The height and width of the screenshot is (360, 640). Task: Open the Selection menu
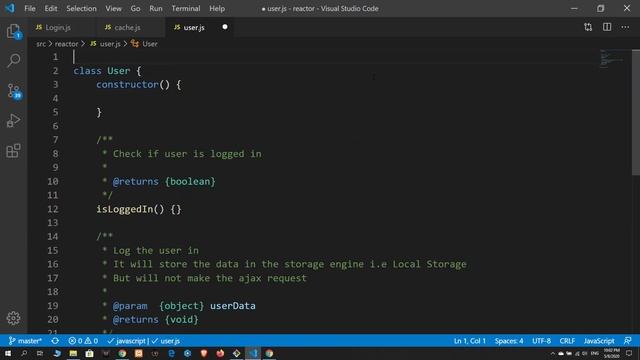81,8
